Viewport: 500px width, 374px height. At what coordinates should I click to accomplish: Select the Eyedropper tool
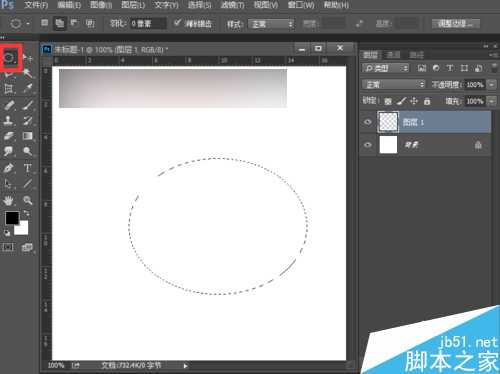28,88
